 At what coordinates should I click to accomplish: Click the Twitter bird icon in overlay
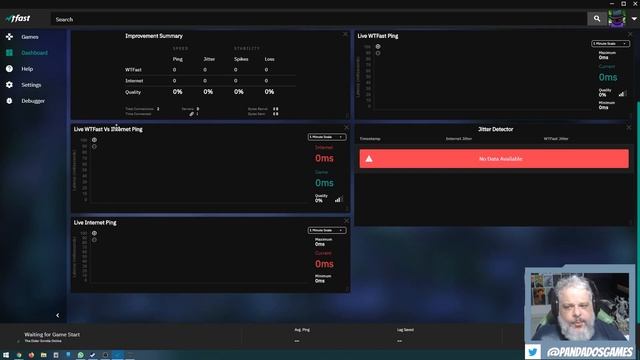pyautogui.click(x=533, y=351)
